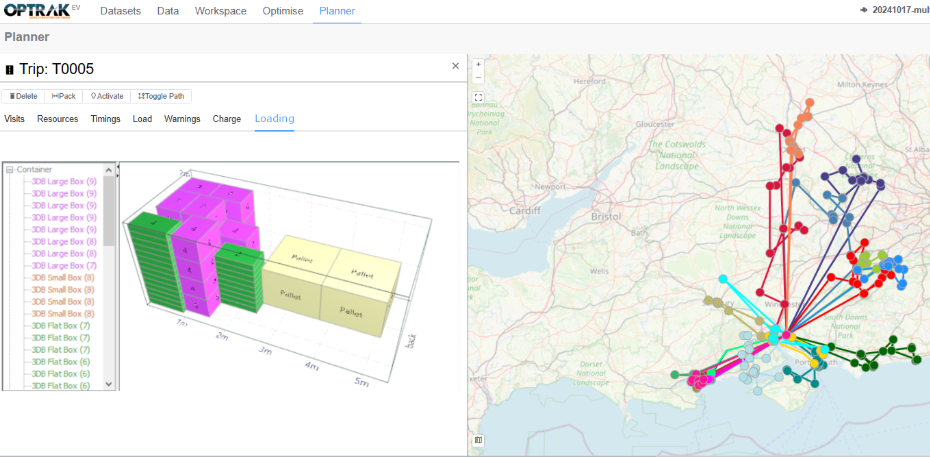The width and height of the screenshot is (930, 457).
Task: Close the Trip T0005 panel
Action: coord(455,66)
